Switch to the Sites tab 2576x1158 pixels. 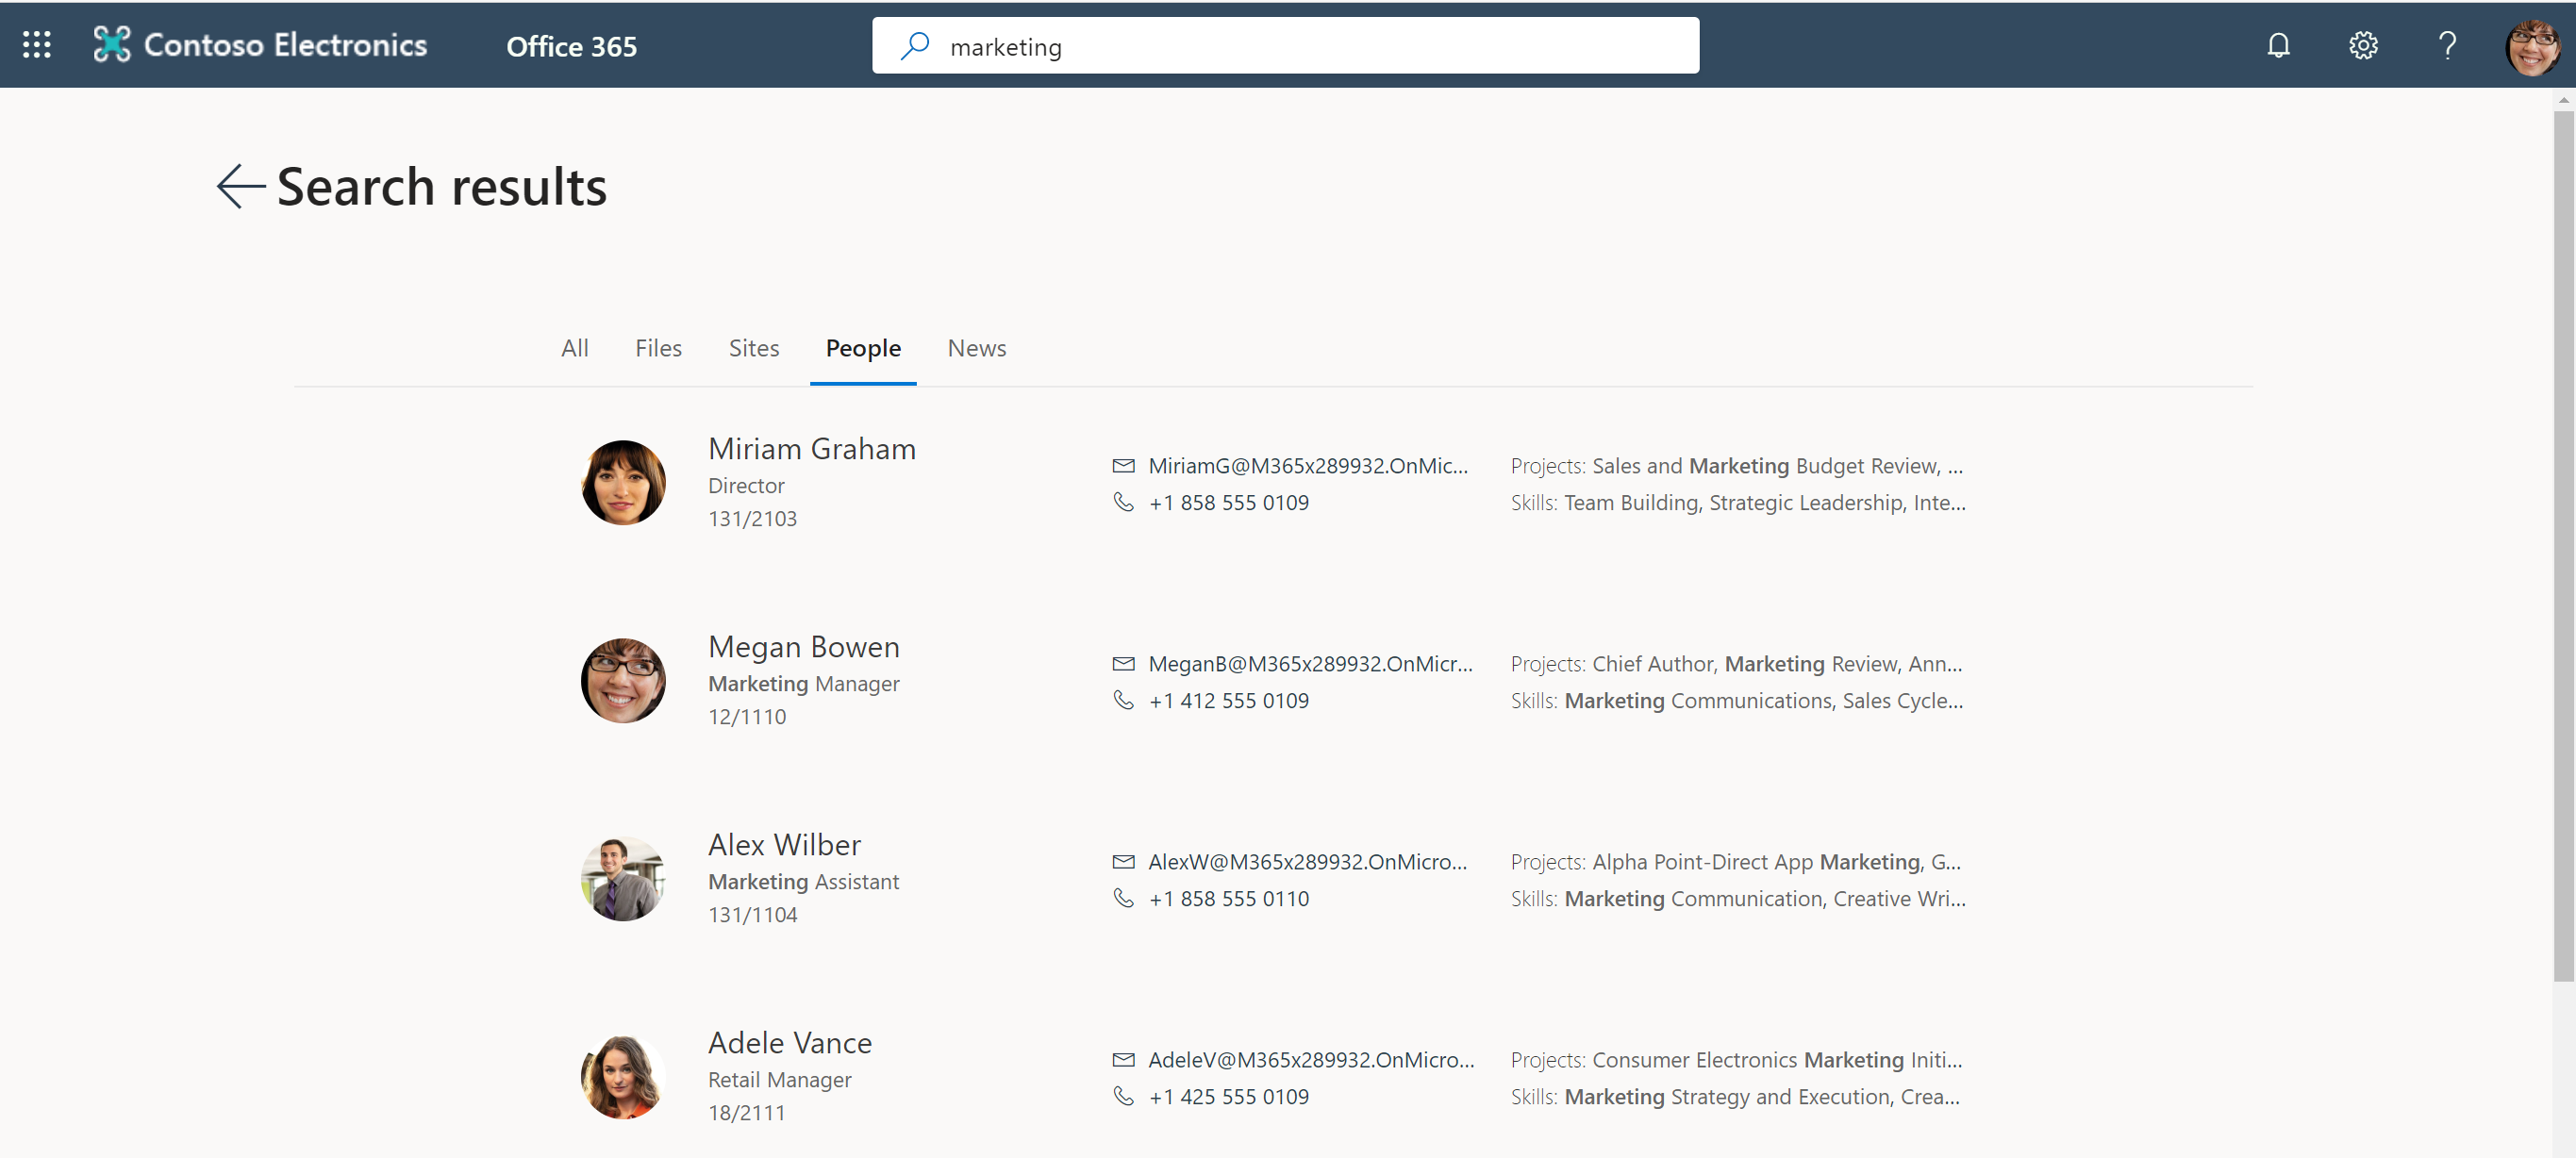(753, 348)
